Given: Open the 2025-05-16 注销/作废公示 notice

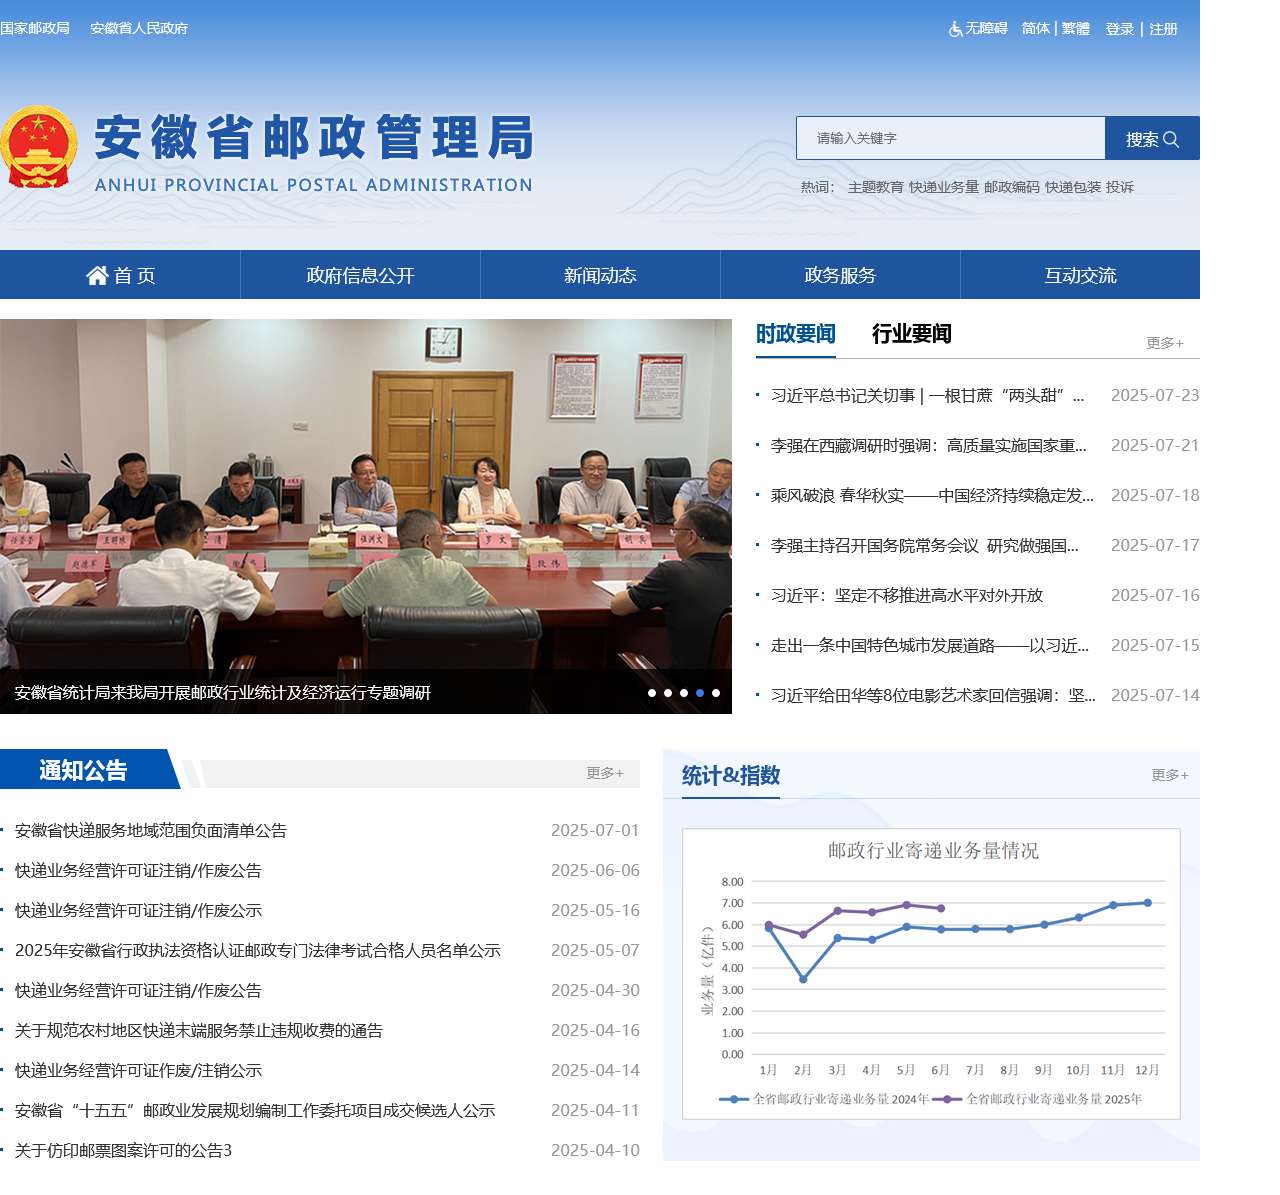Looking at the screenshot, I should click(138, 911).
